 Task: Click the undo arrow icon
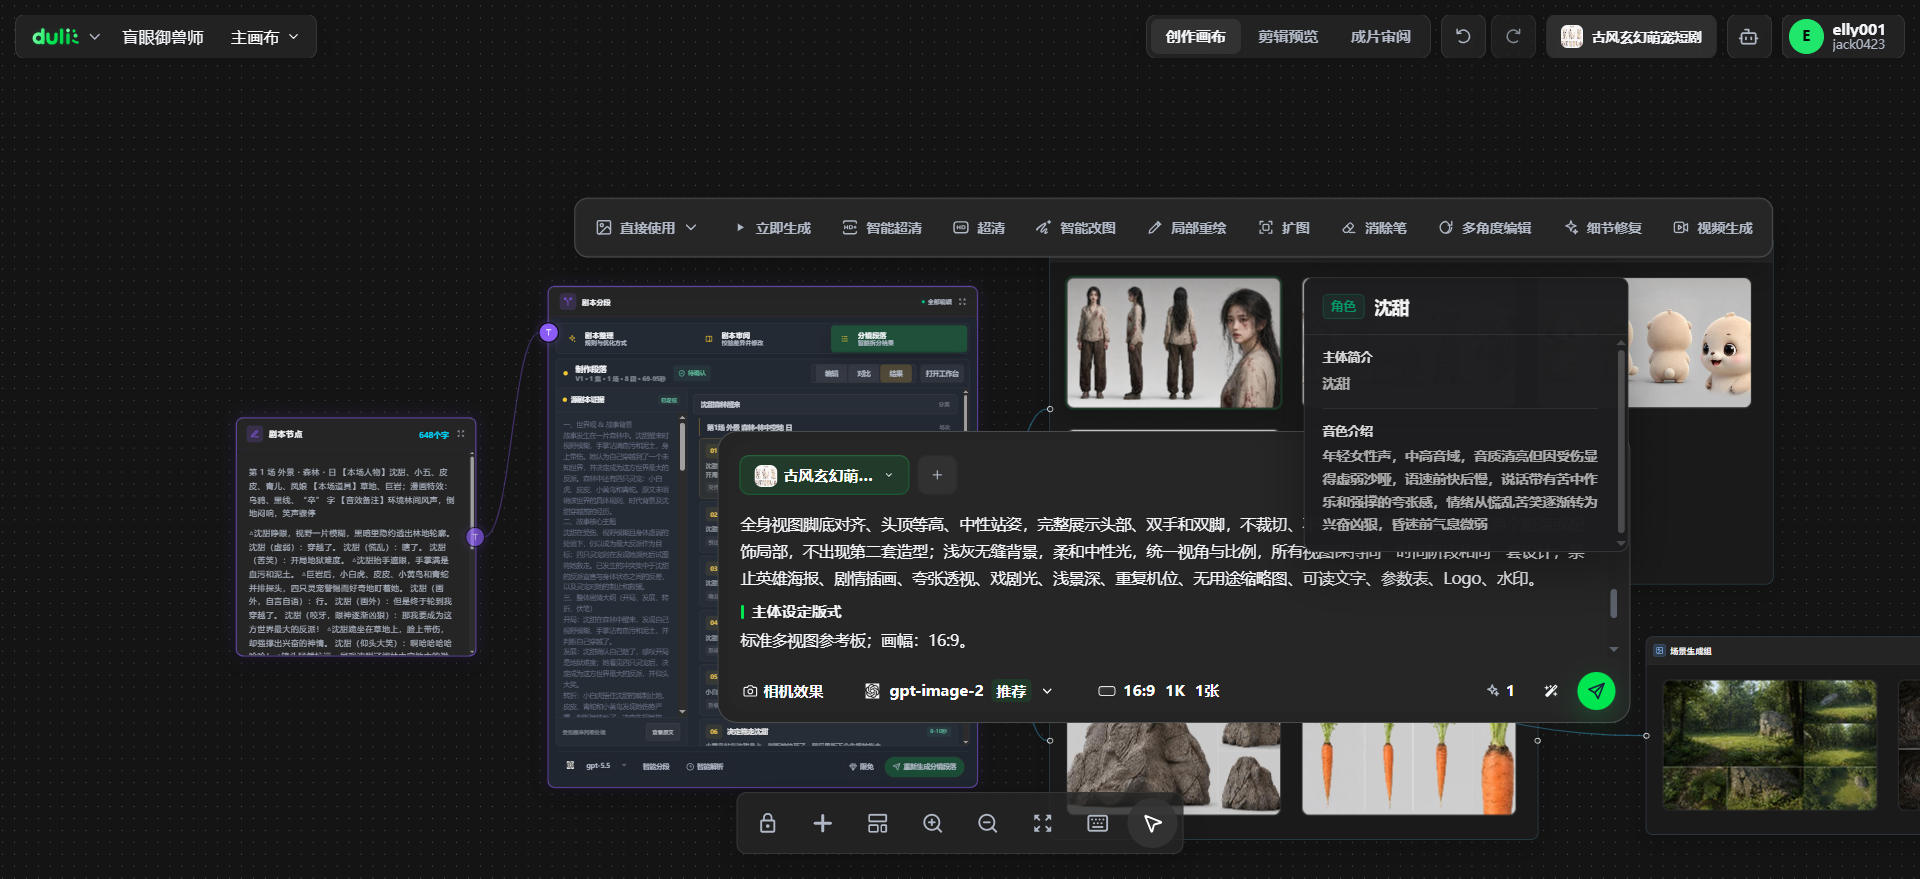[1463, 37]
